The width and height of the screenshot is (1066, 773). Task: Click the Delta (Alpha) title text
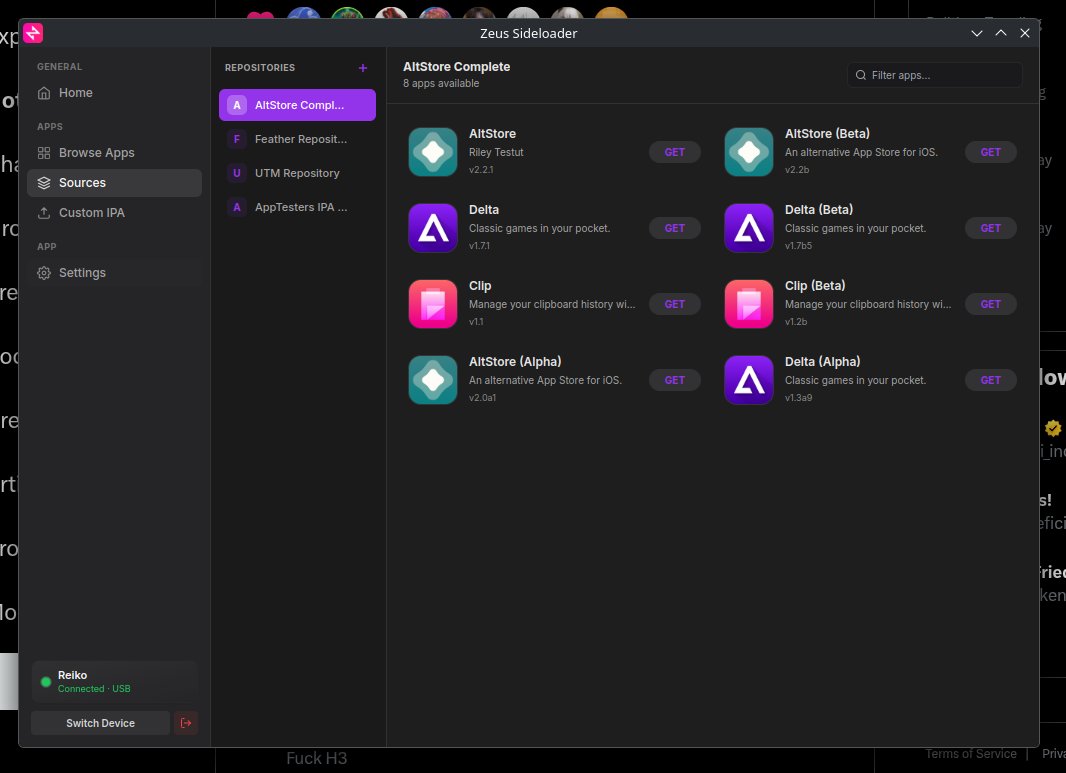822,362
